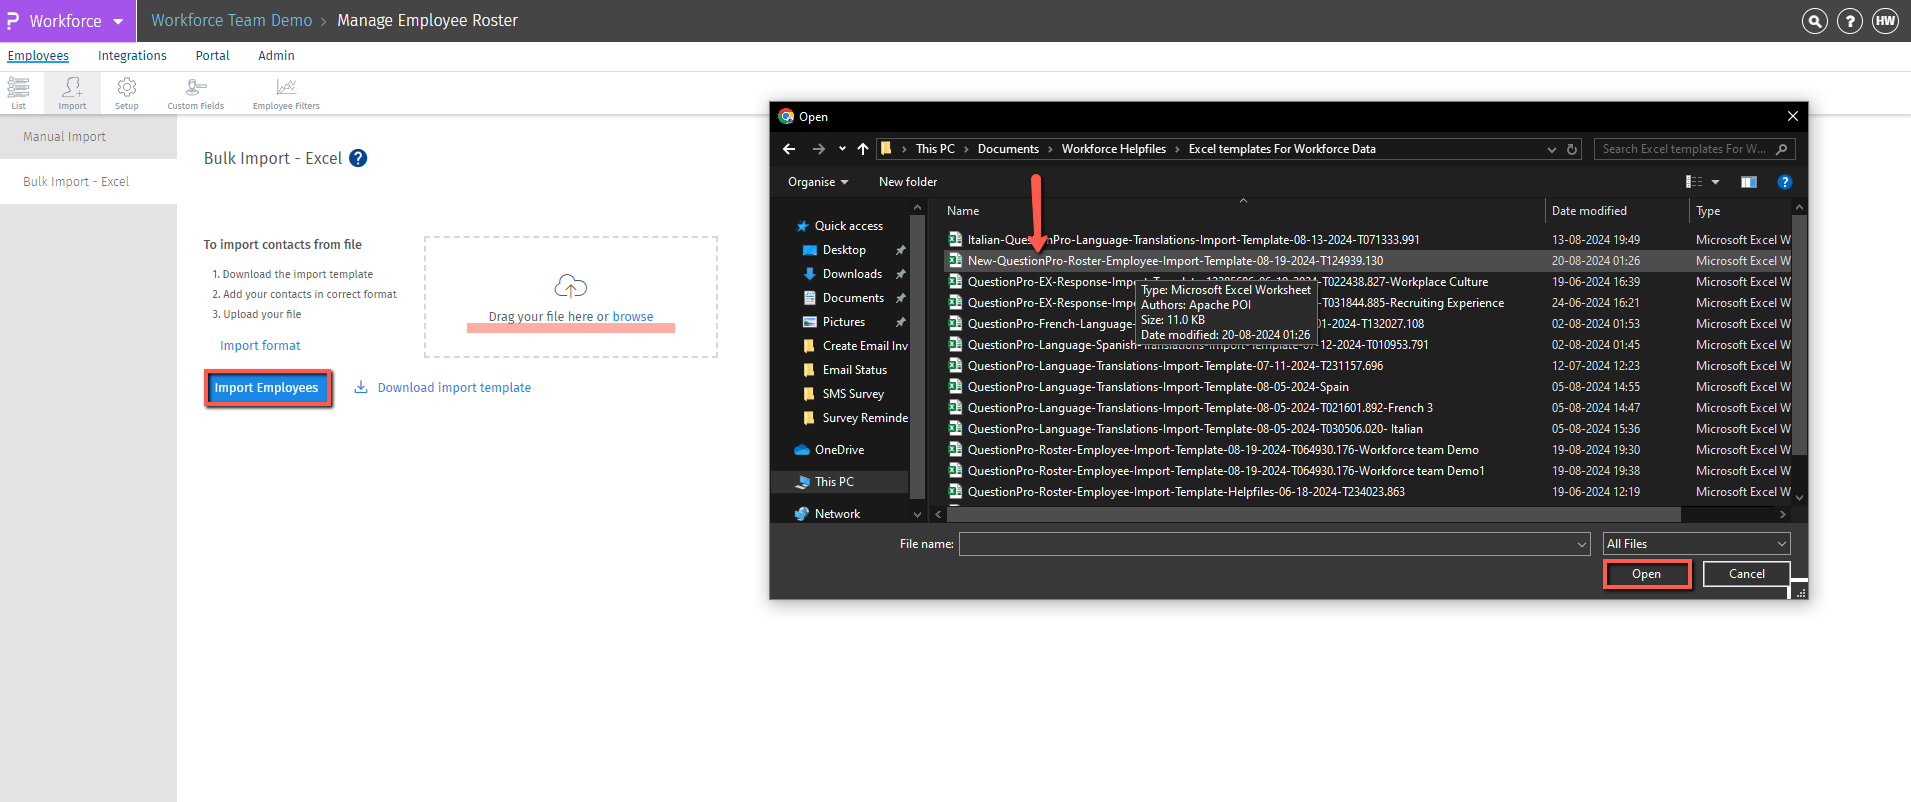The width and height of the screenshot is (1911, 802).
Task: Click the Import Employees button
Action: click(x=267, y=388)
